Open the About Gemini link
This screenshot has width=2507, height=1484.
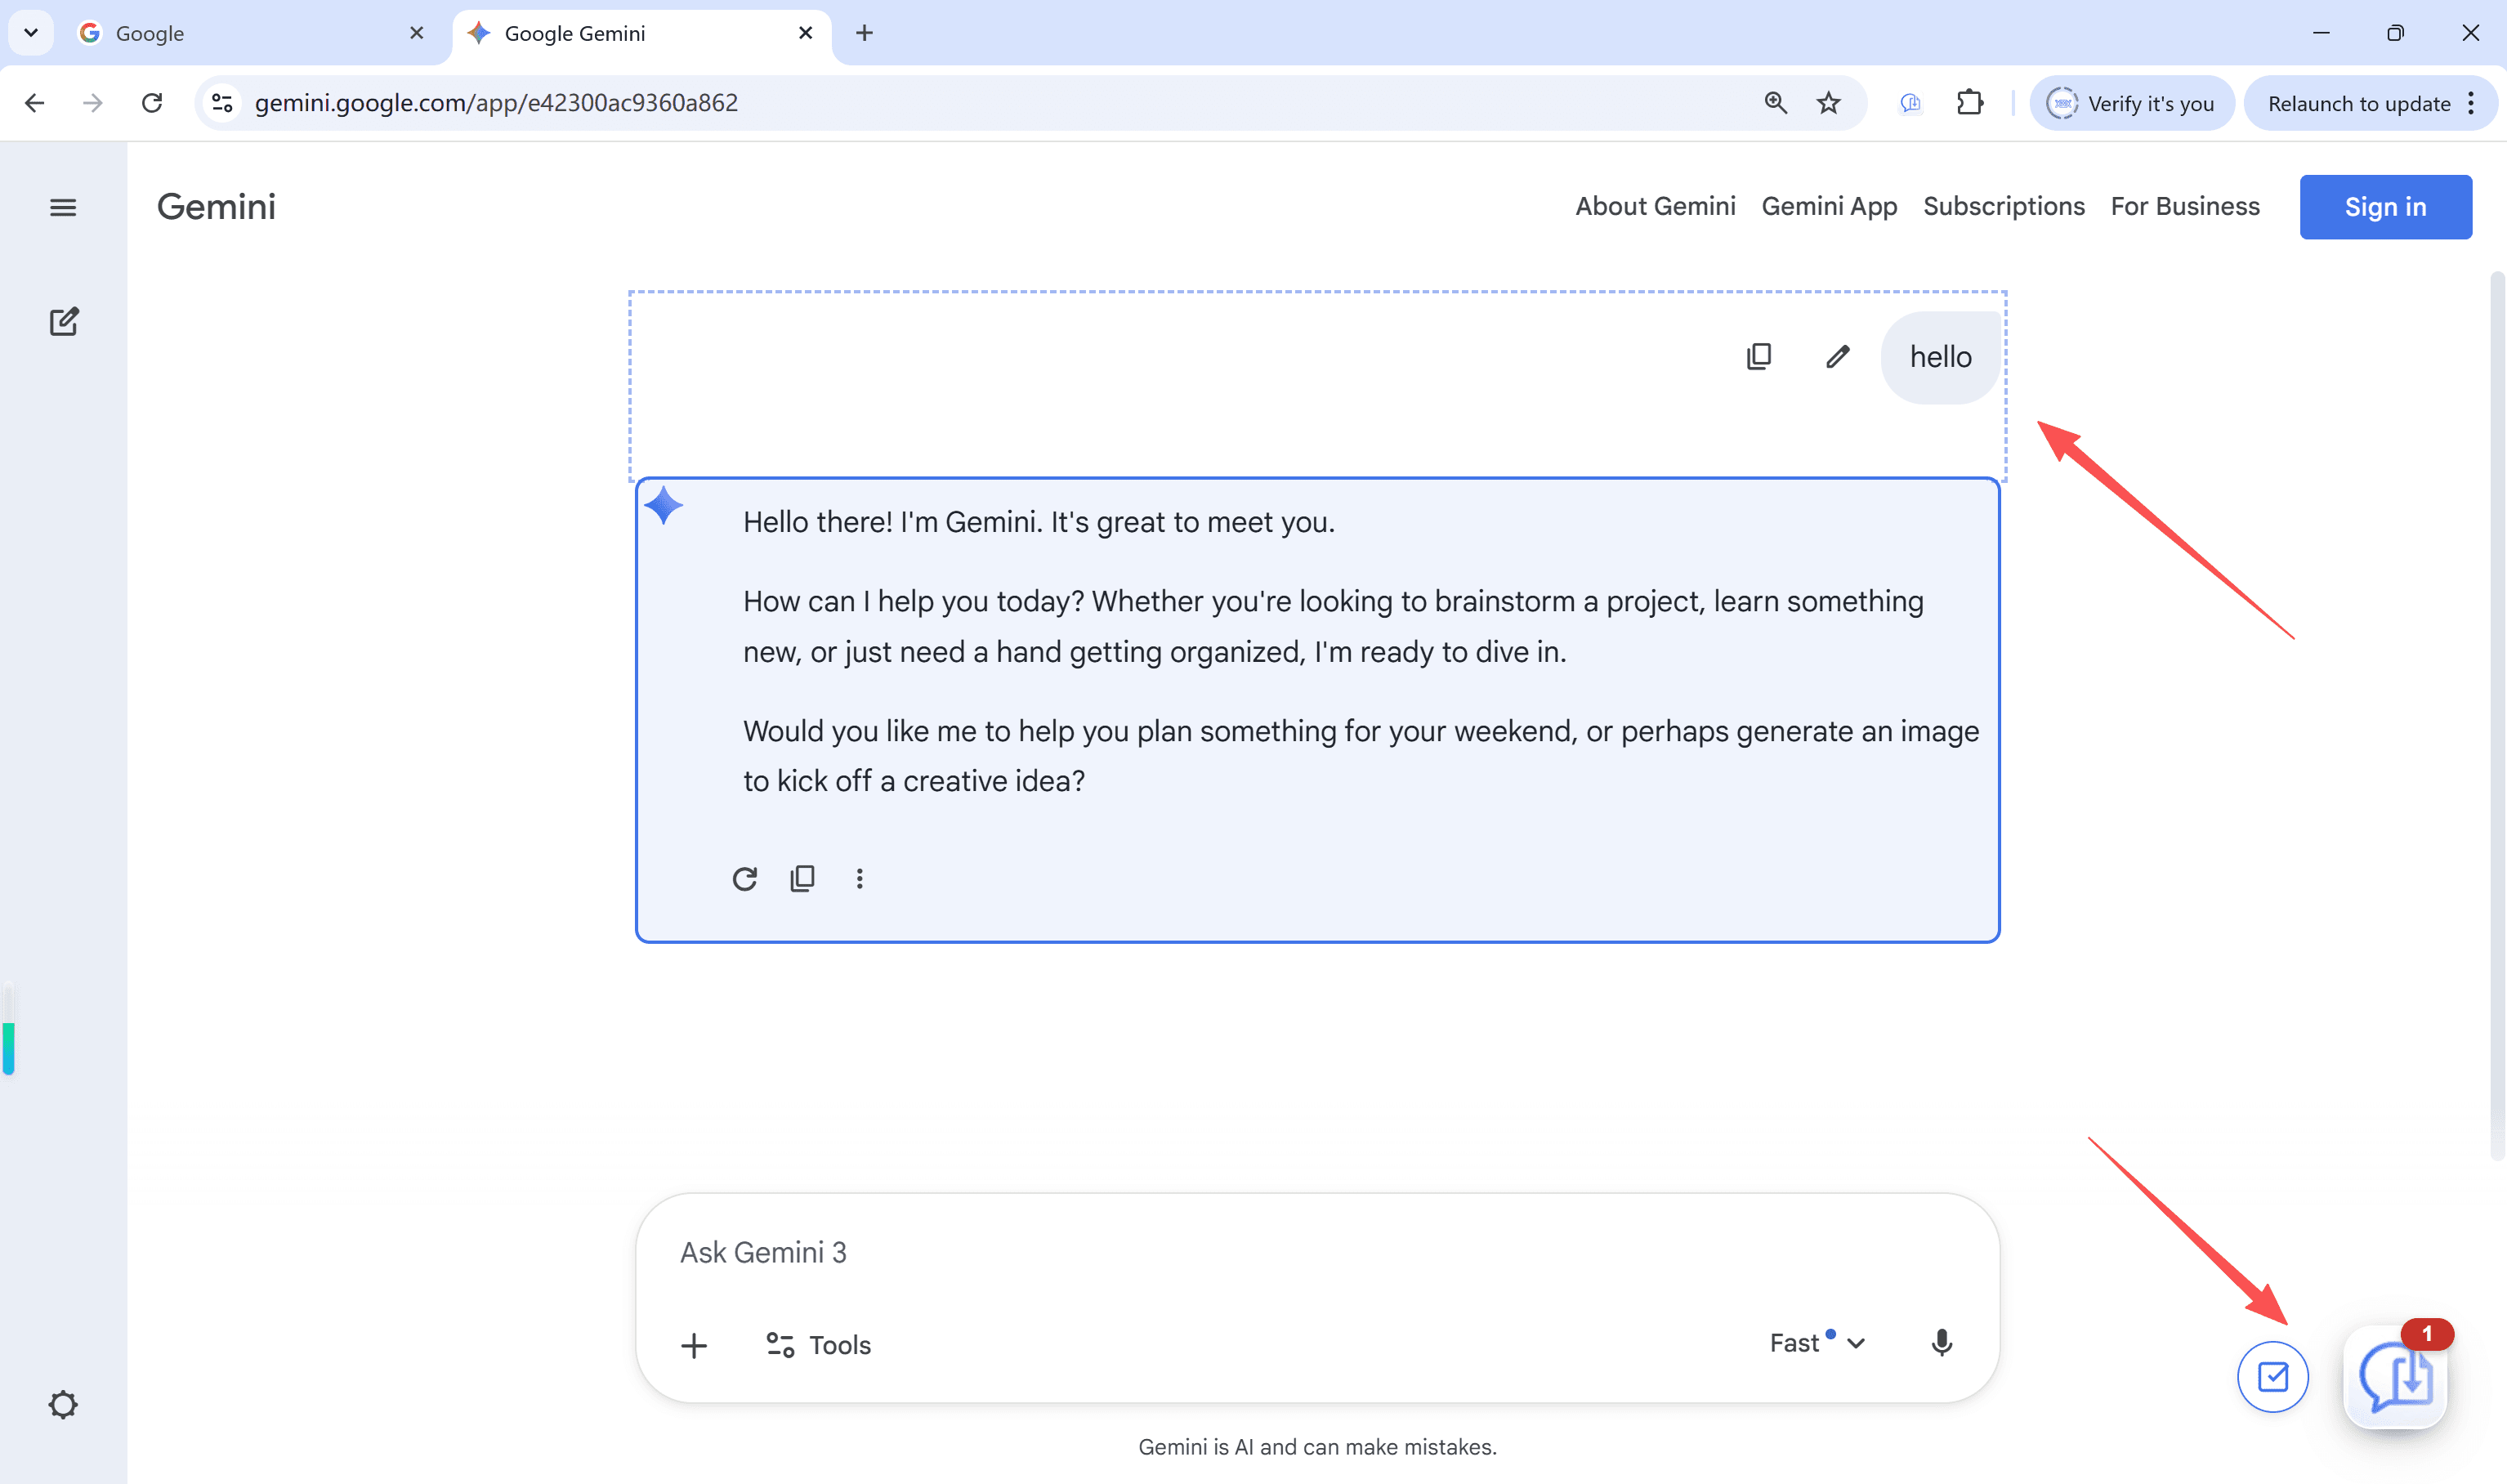[1655, 206]
